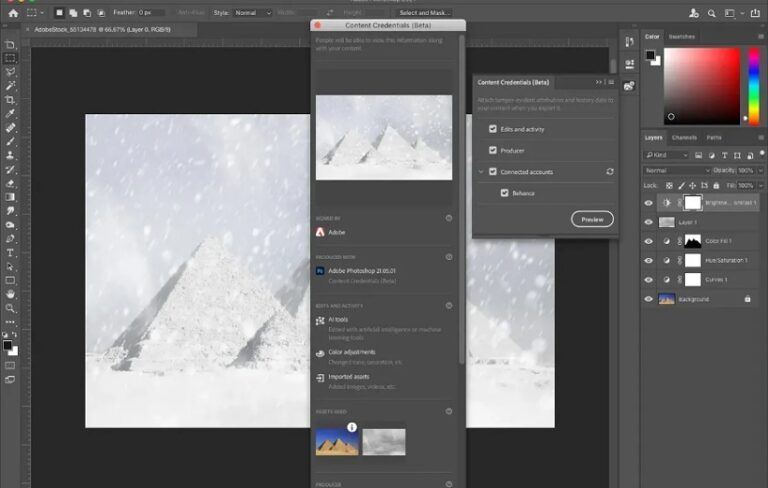Switch to the Channels tab

[x=684, y=137]
